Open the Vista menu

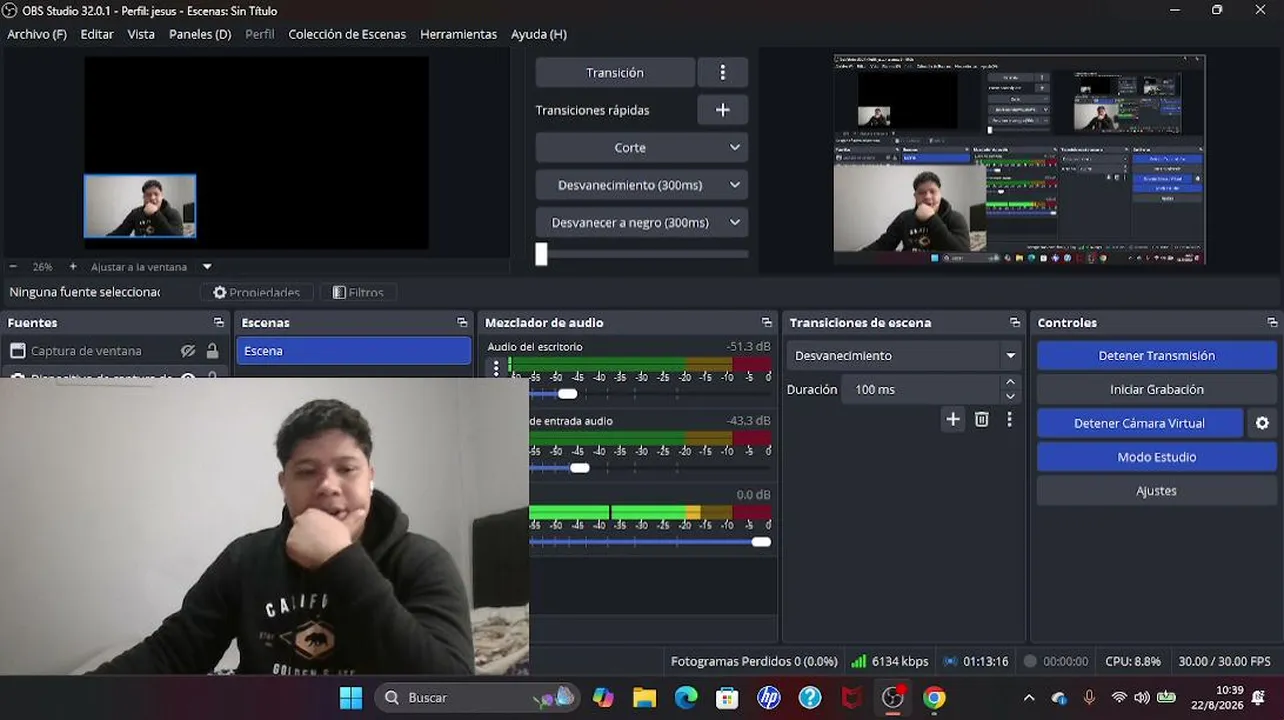pos(141,34)
